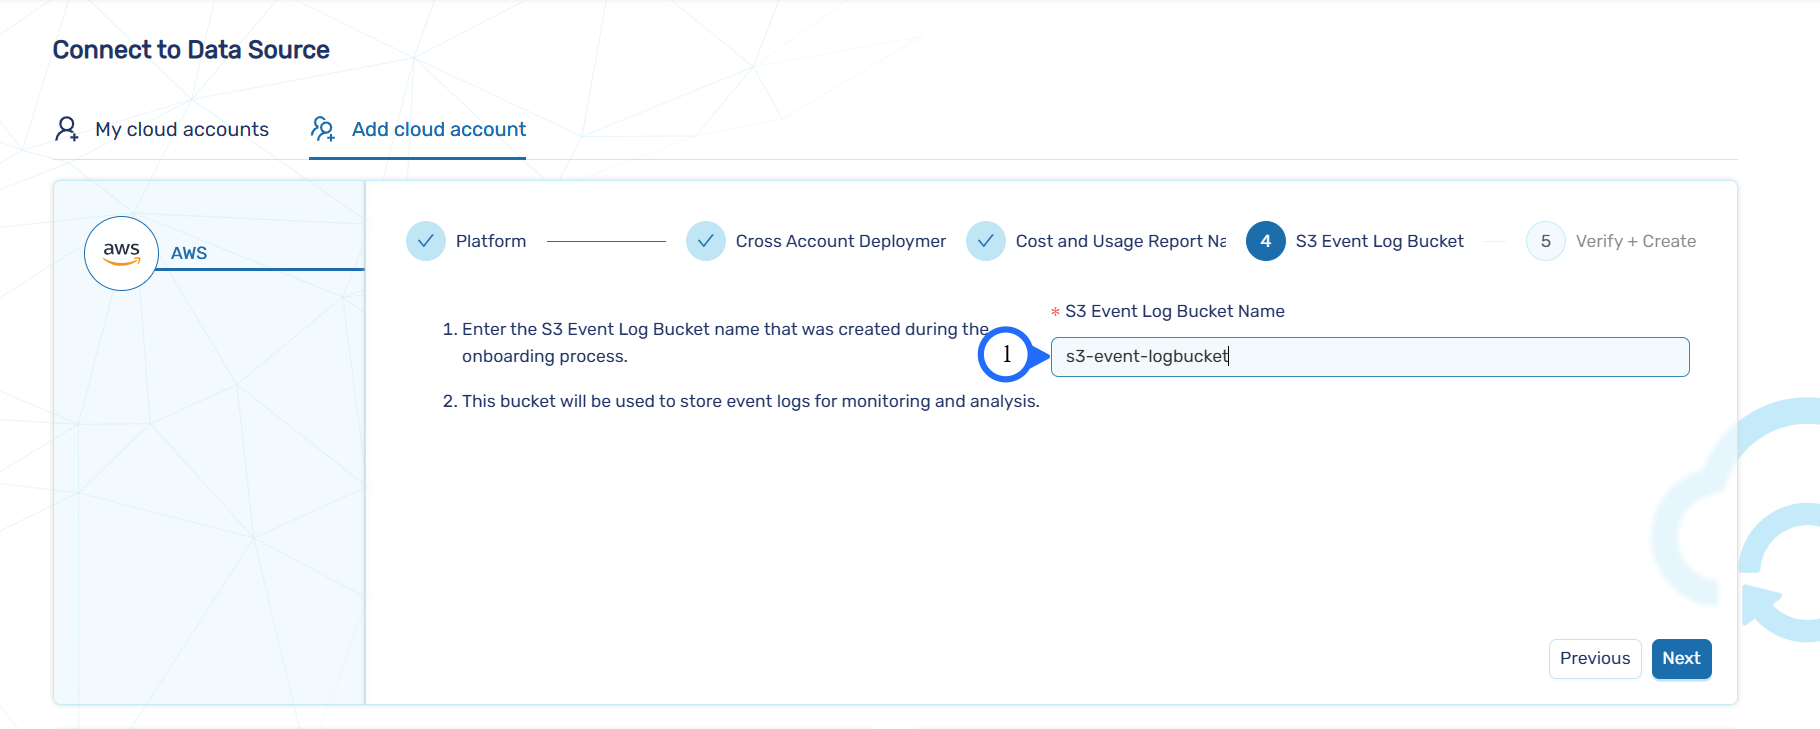This screenshot has height=729, width=1820.
Task: Click the Cross Account Deployment checkmark icon
Action: [x=706, y=241]
